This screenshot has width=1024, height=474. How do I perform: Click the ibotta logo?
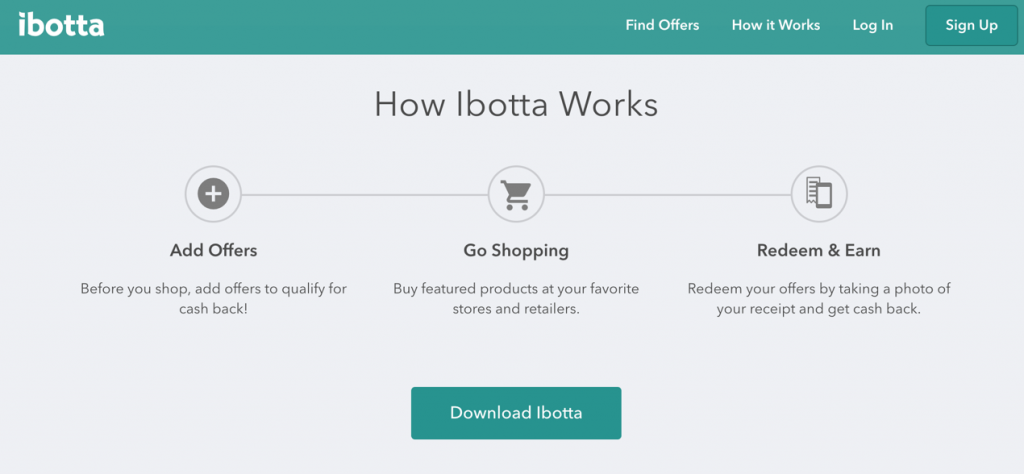(x=61, y=25)
